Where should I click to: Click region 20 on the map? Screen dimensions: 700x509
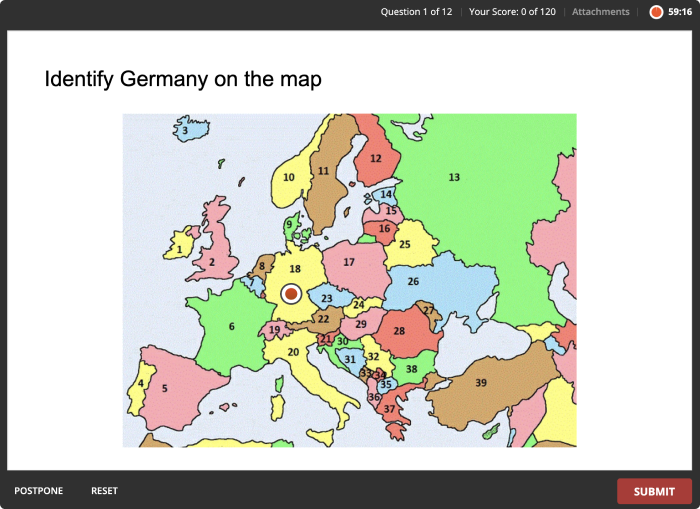pyautogui.click(x=293, y=352)
